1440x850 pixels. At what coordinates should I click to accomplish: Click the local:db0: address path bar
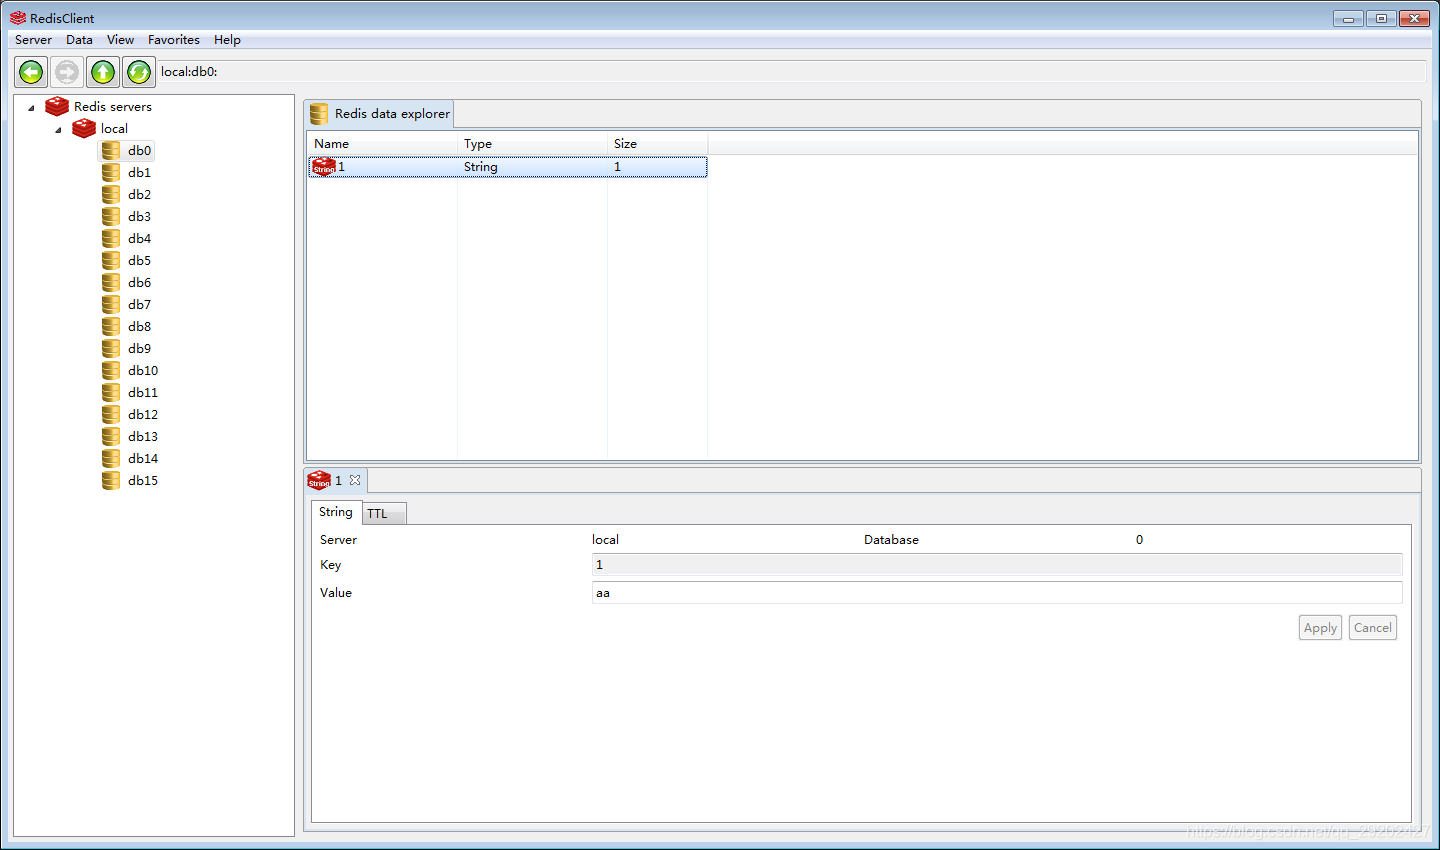pos(792,72)
